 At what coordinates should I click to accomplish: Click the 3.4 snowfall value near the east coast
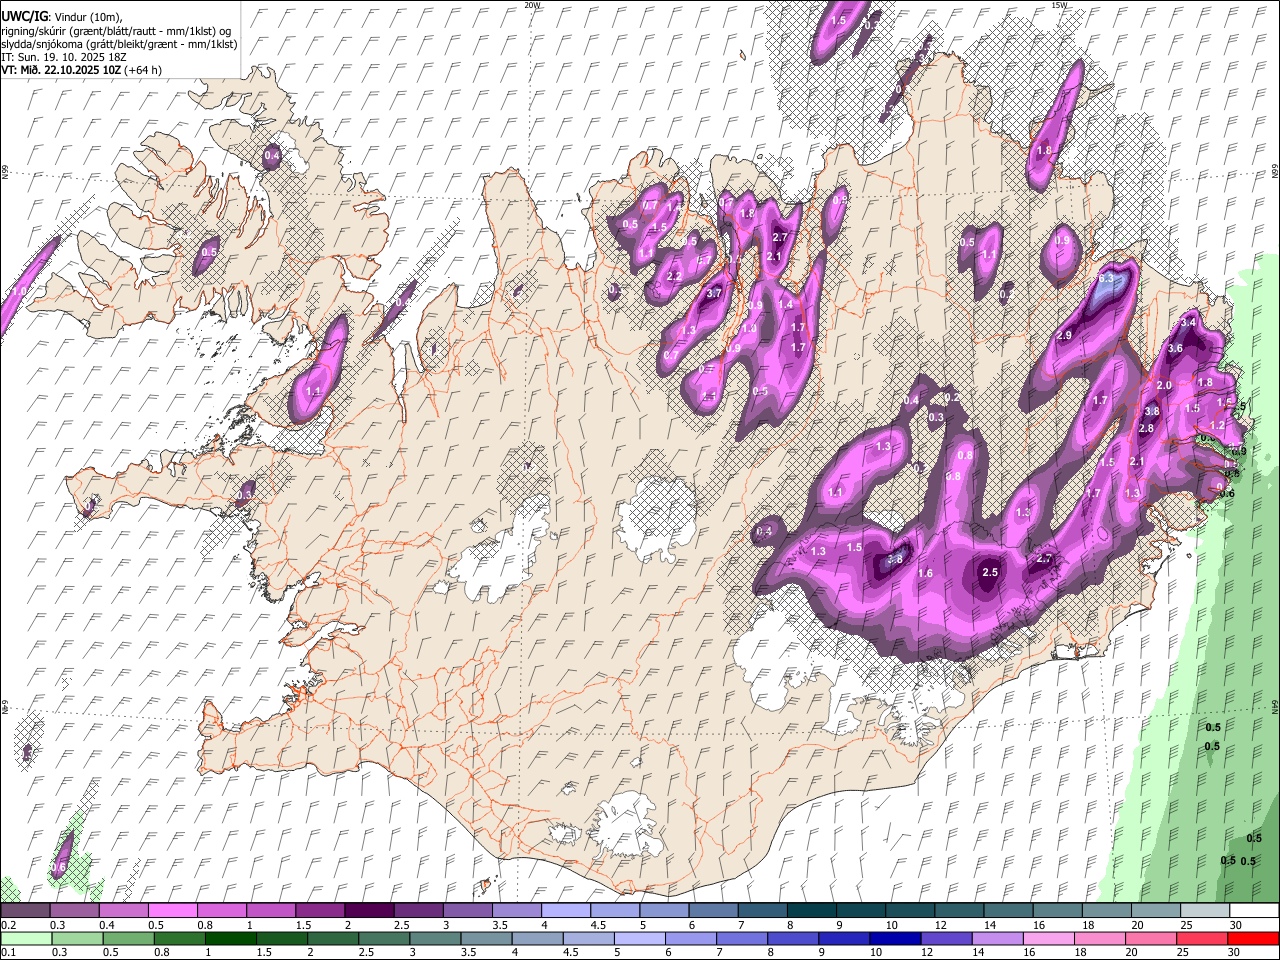pos(1188,323)
